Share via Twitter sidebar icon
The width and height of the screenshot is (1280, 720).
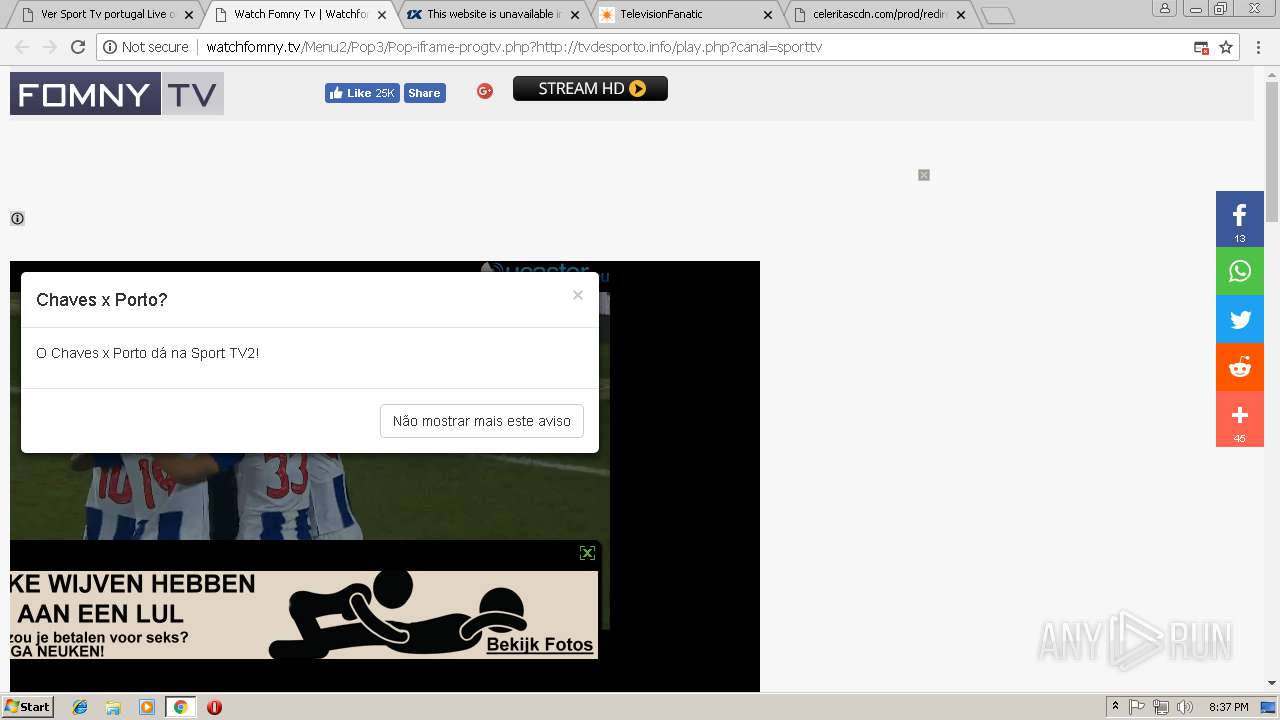[x=1240, y=320]
